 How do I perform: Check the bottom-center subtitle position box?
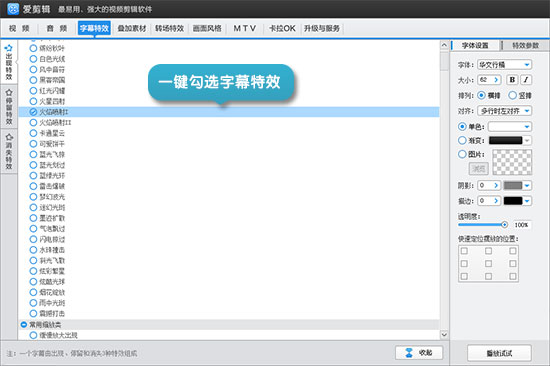(488, 276)
